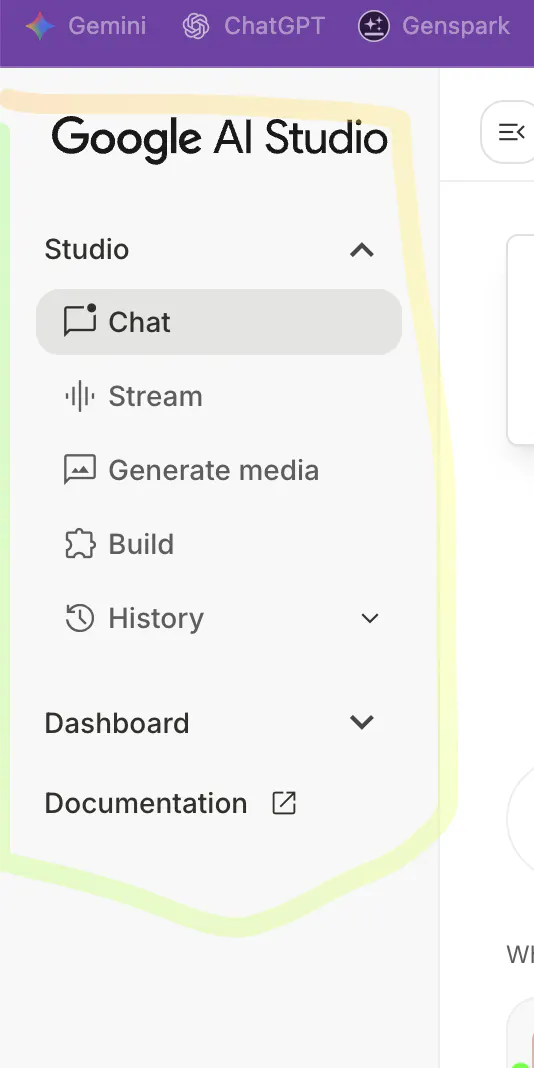Click the Chat speech bubble icon
The image size is (534, 1068).
pyautogui.click(x=80, y=320)
